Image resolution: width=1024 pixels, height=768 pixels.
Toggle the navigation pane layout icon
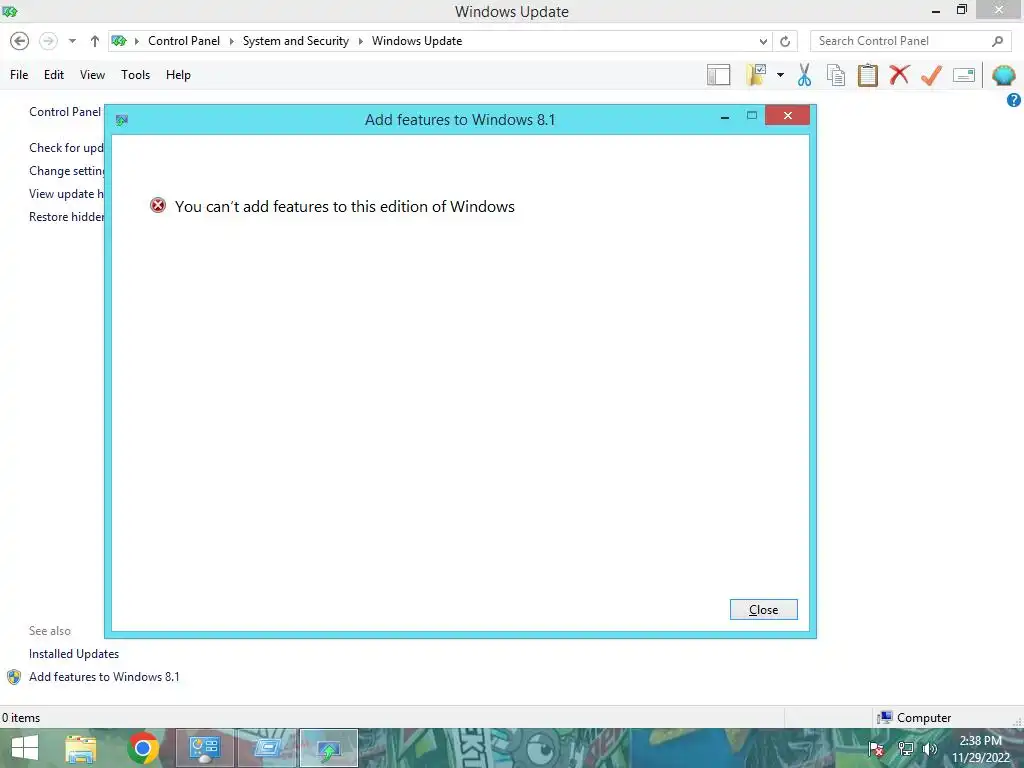coord(718,74)
